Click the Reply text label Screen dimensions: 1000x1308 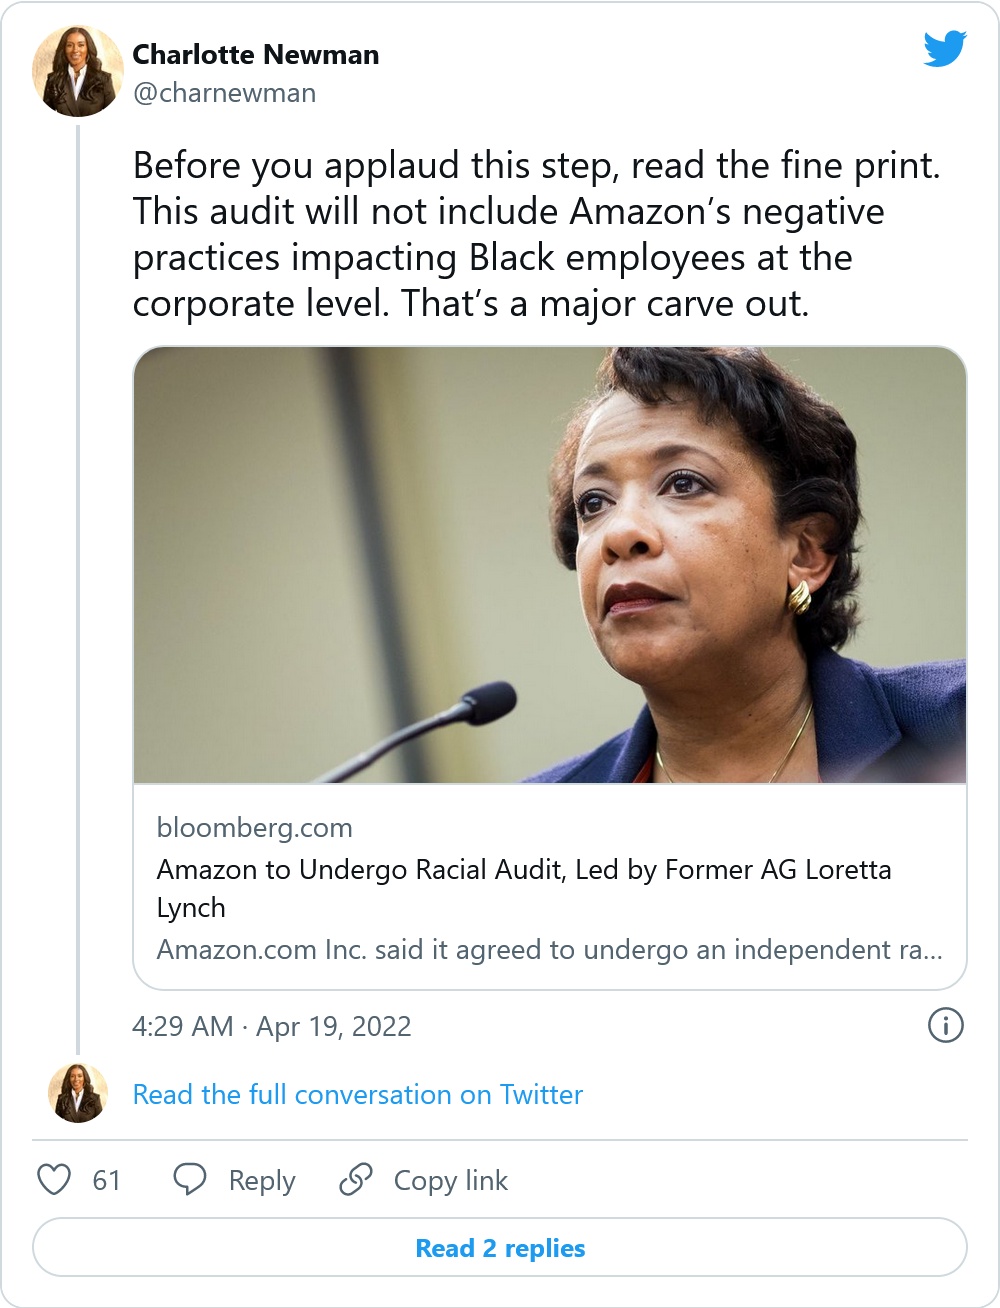pos(262,1181)
